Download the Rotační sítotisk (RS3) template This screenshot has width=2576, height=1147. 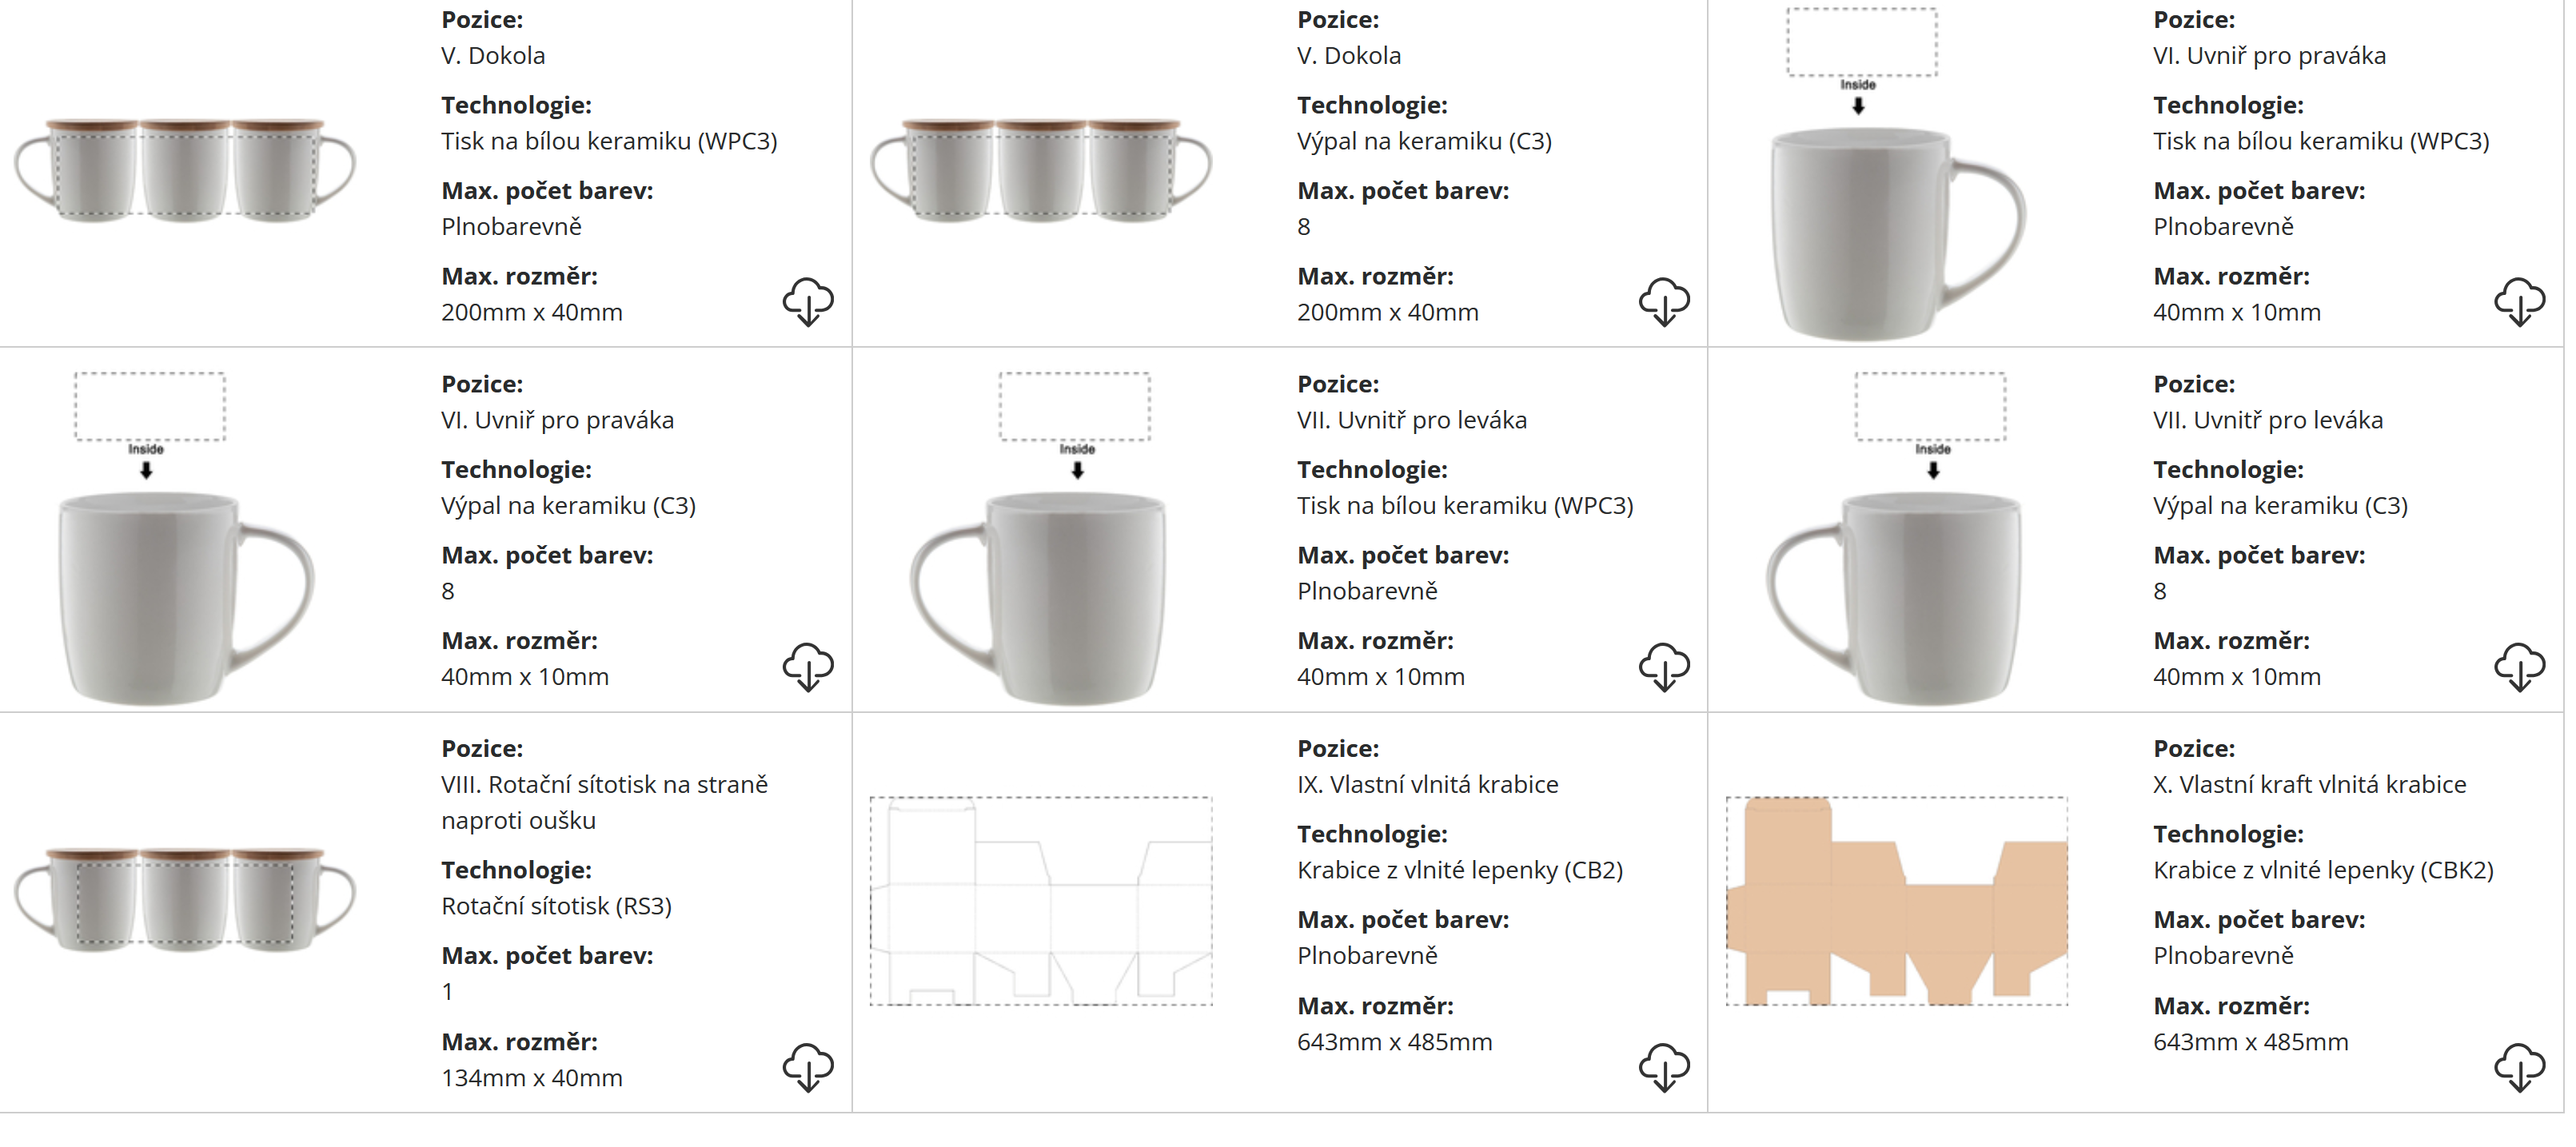[x=808, y=1067]
